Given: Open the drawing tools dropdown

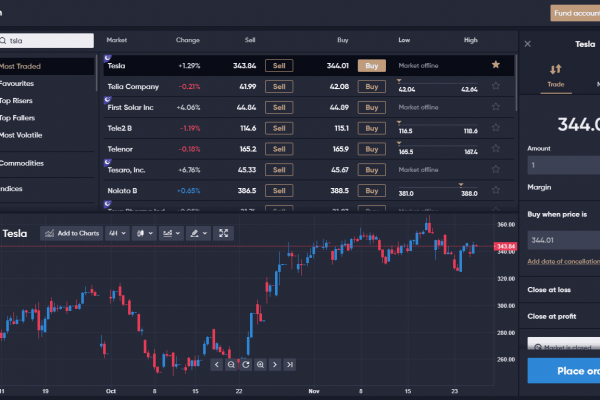Looking at the screenshot, I should point(198,233).
